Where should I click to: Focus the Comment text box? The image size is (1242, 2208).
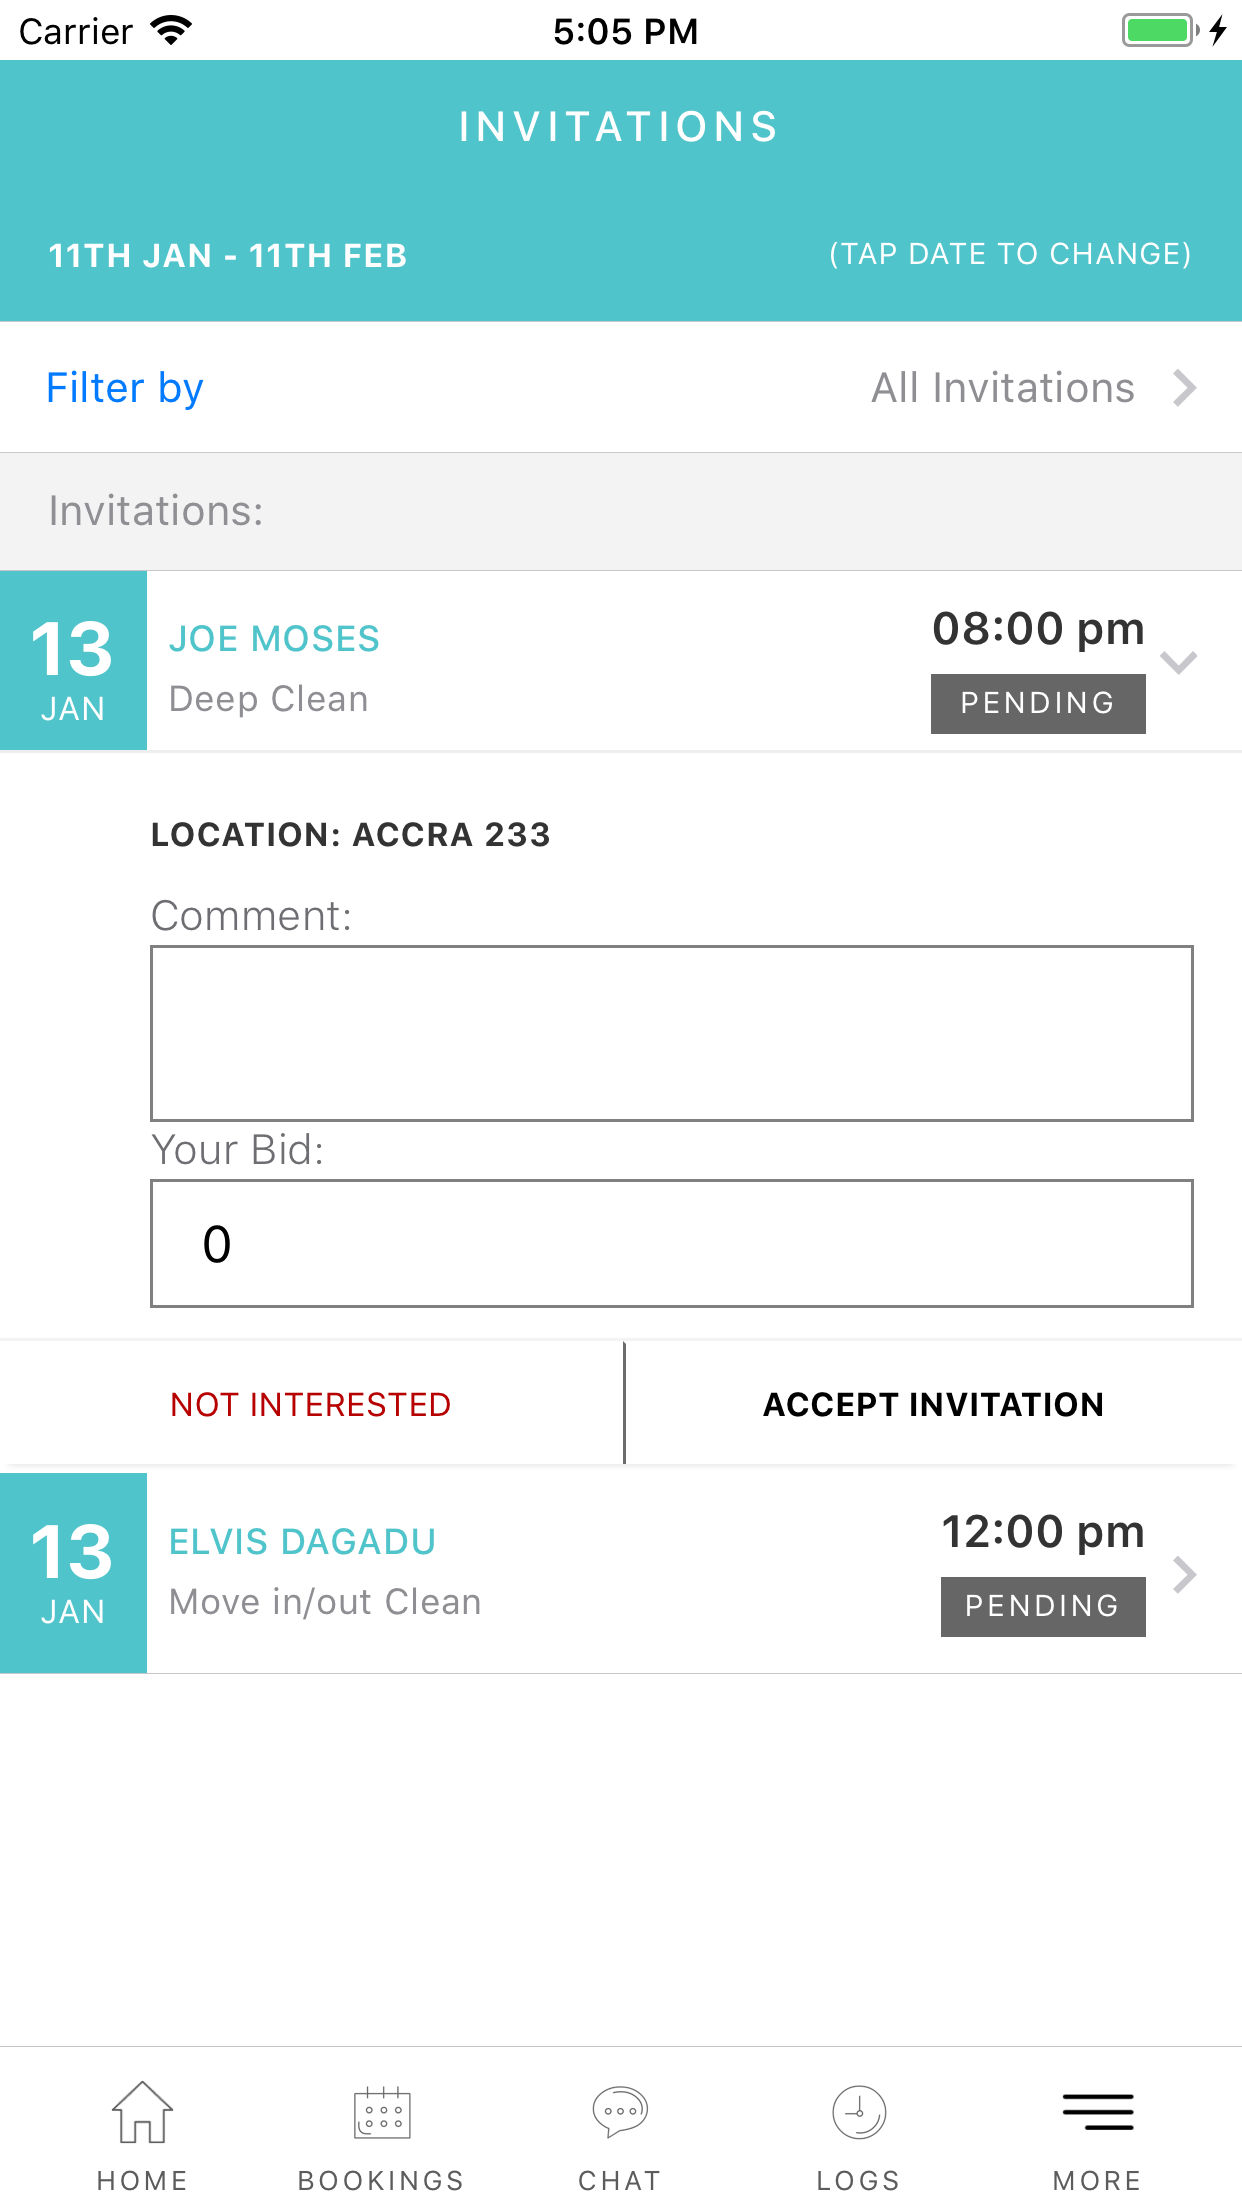pyautogui.click(x=671, y=1033)
